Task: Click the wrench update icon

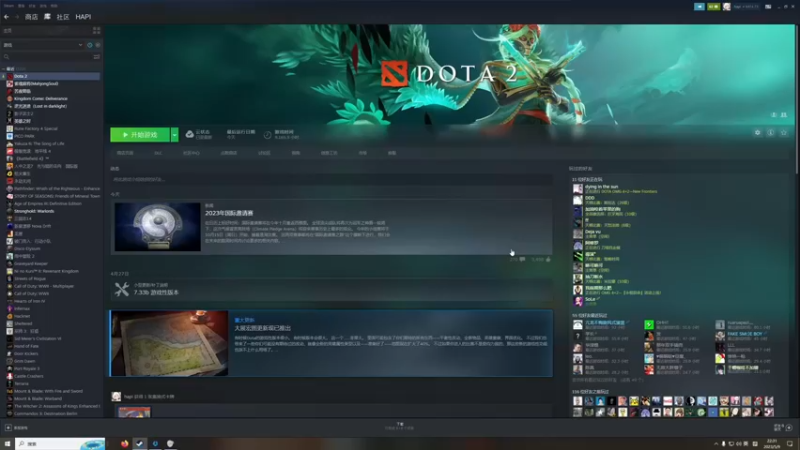Action: (x=121, y=290)
